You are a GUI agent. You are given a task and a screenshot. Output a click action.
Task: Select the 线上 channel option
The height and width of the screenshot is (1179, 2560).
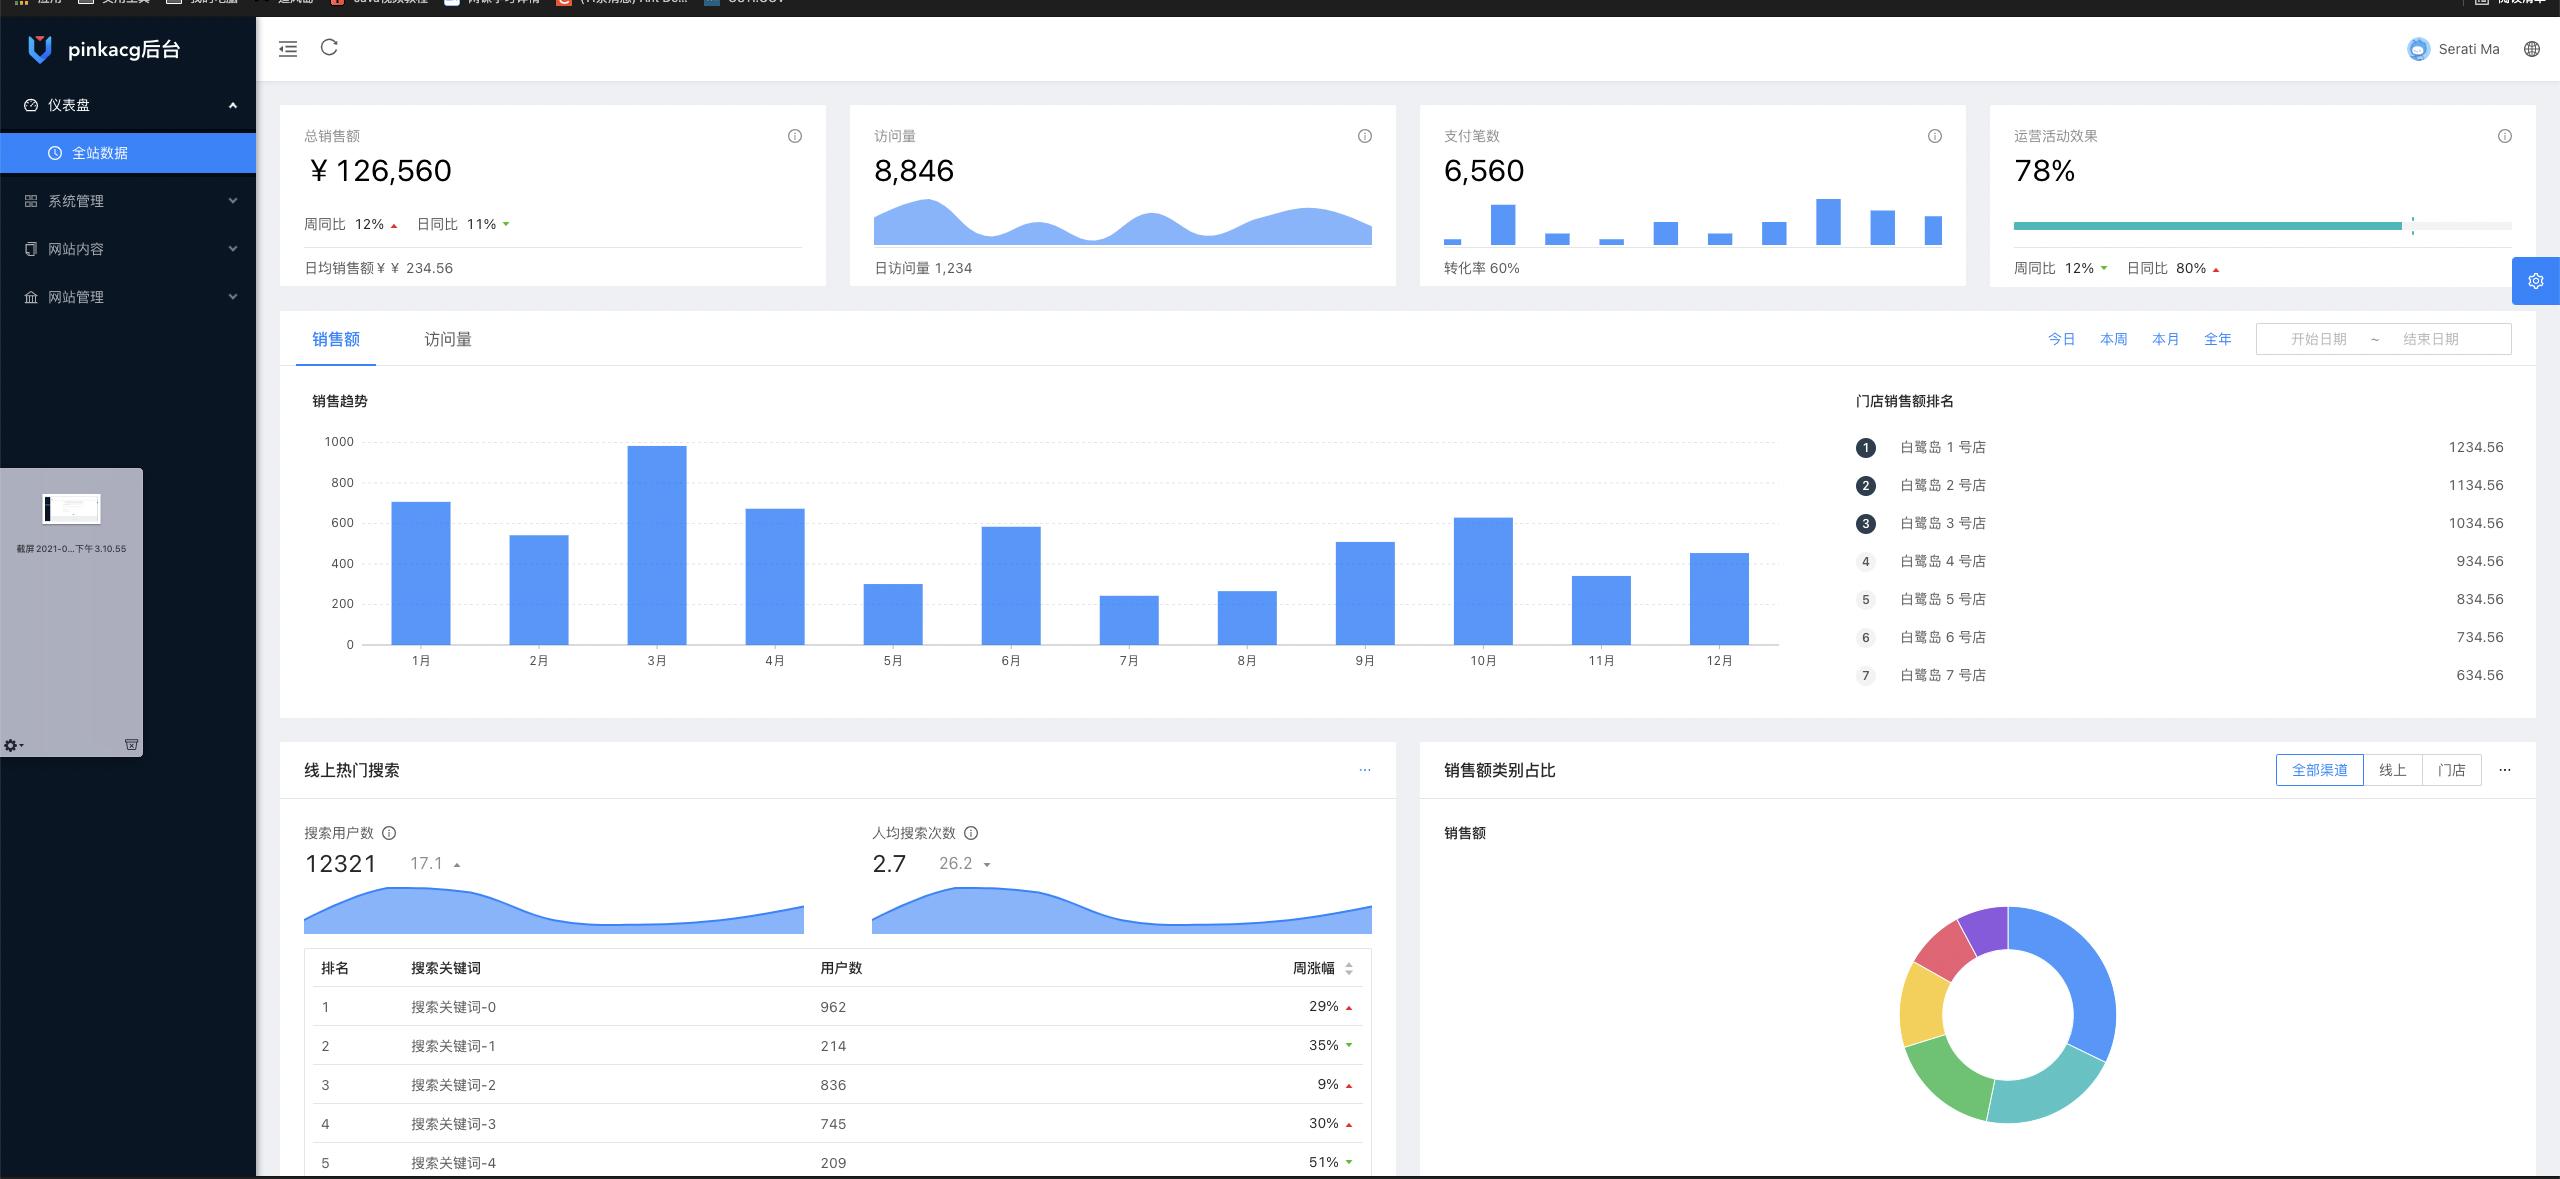click(2392, 770)
